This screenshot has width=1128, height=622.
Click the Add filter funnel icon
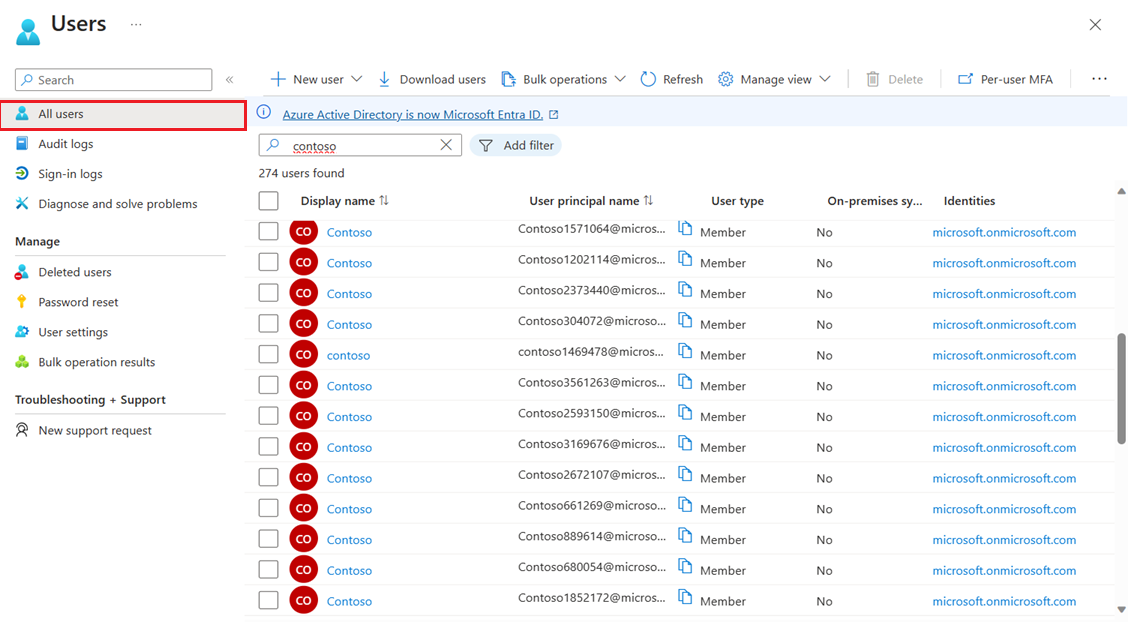(485, 145)
